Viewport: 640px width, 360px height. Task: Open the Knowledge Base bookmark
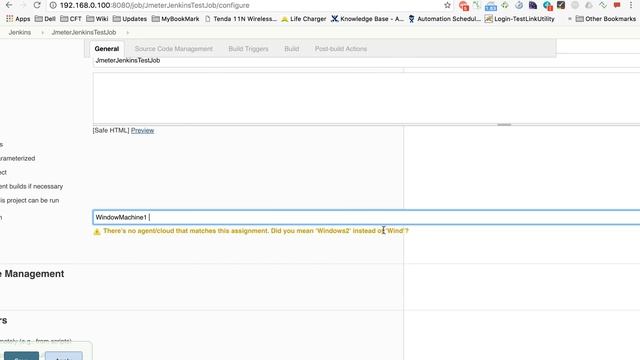pyautogui.click(x=367, y=19)
